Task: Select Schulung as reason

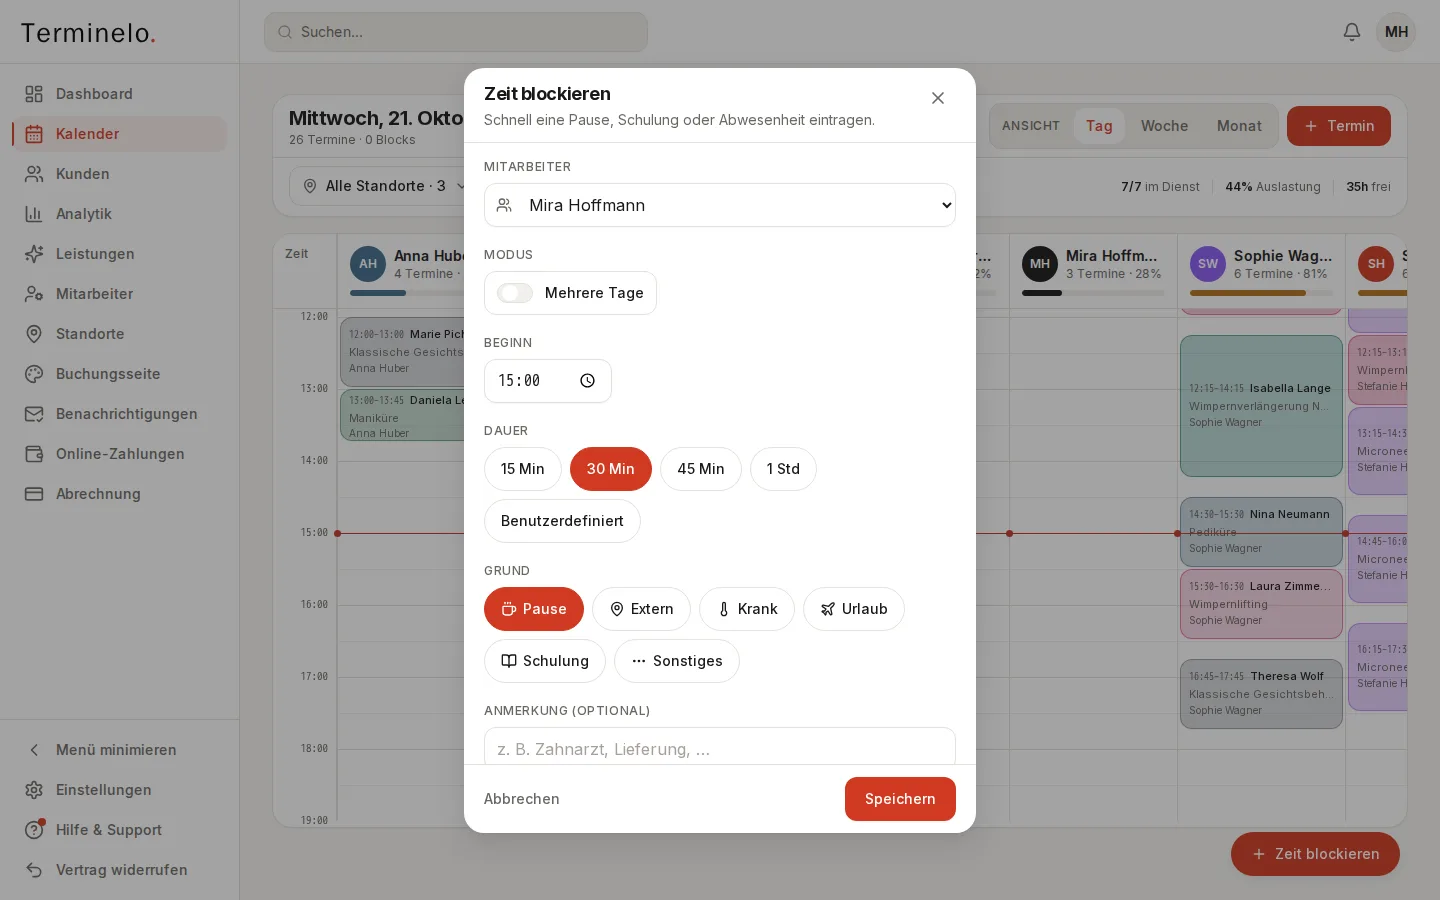Action: point(545,661)
